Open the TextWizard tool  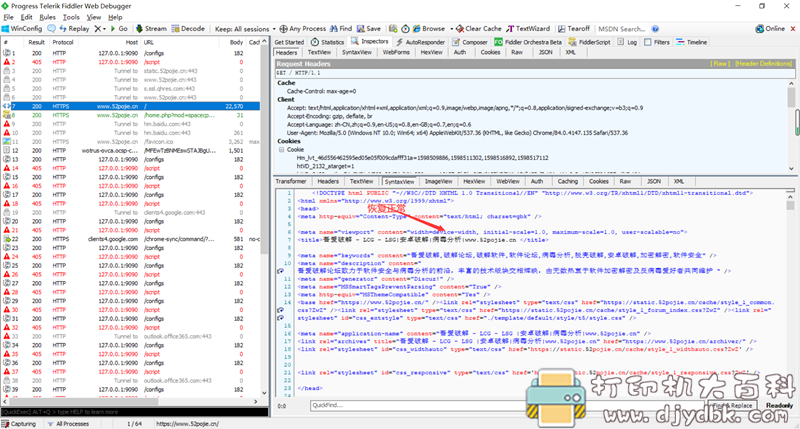(528, 29)
